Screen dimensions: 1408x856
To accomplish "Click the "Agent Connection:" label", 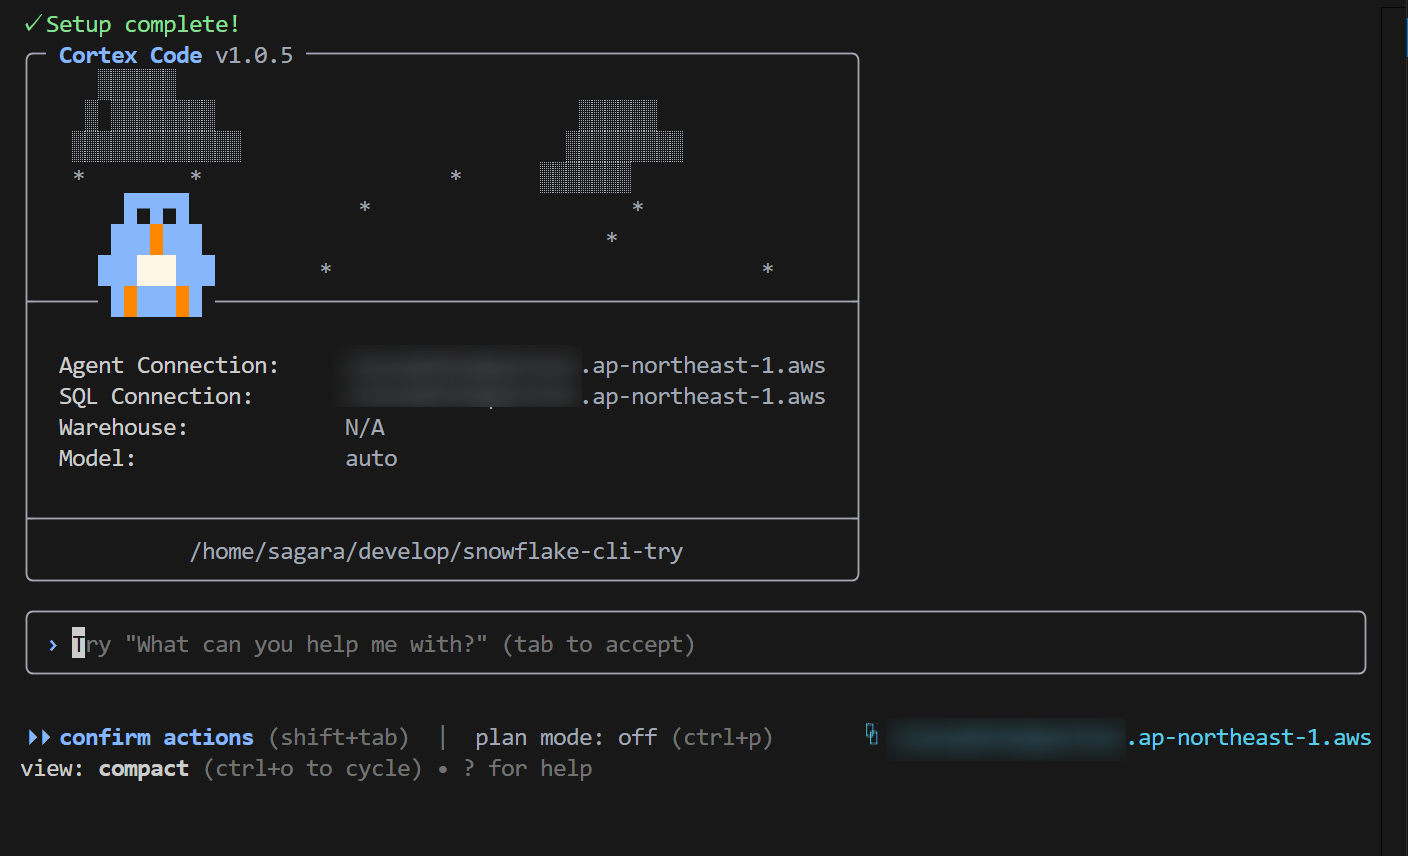I will 169,365.
